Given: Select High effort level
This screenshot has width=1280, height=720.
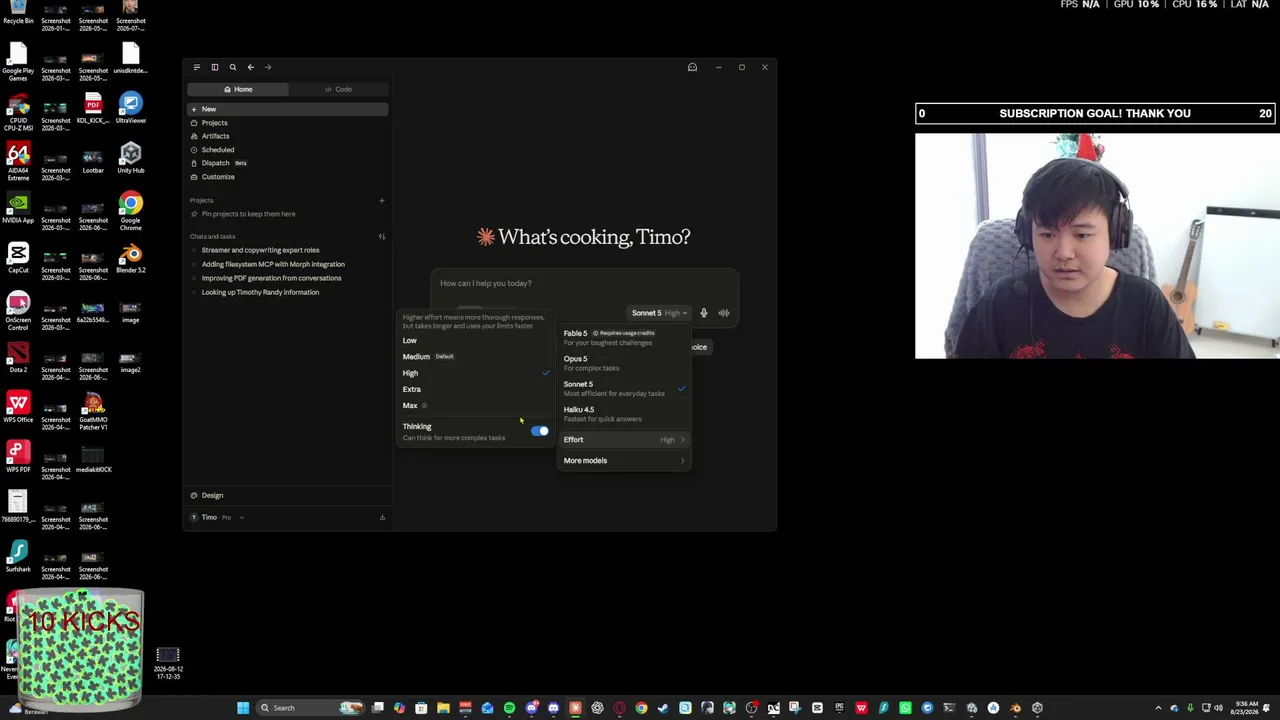Looking at the screenshot, I should tap(476, 373).
